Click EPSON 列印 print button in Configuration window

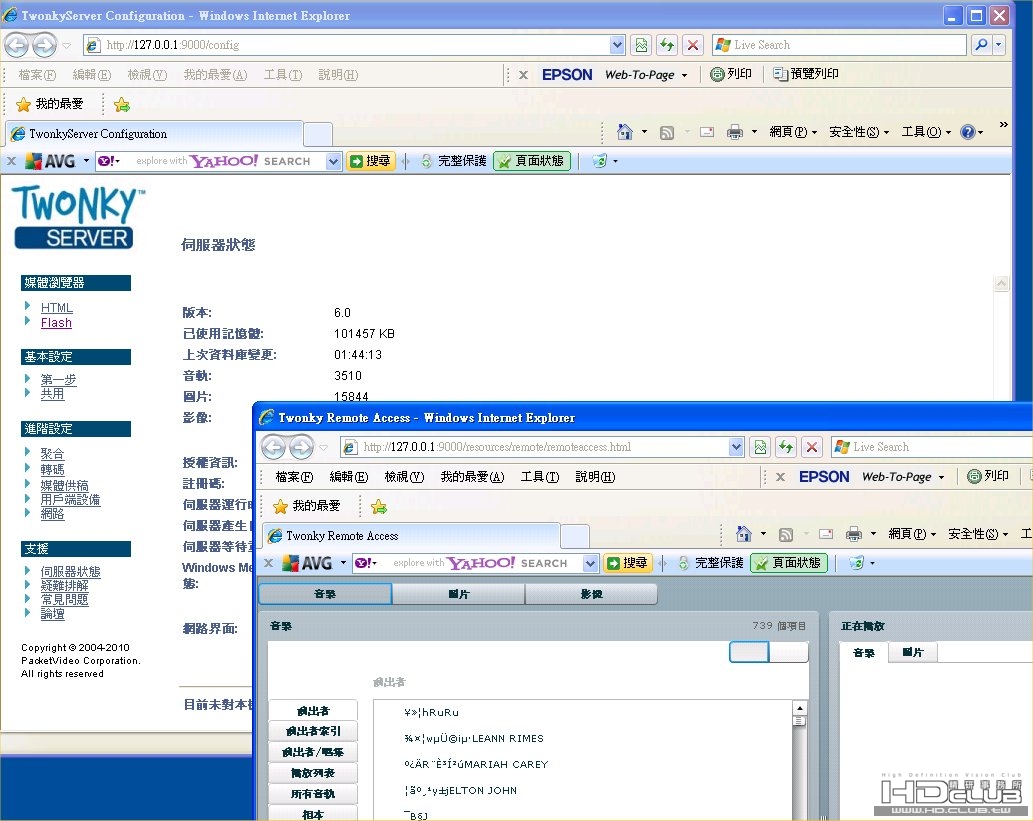731,74
